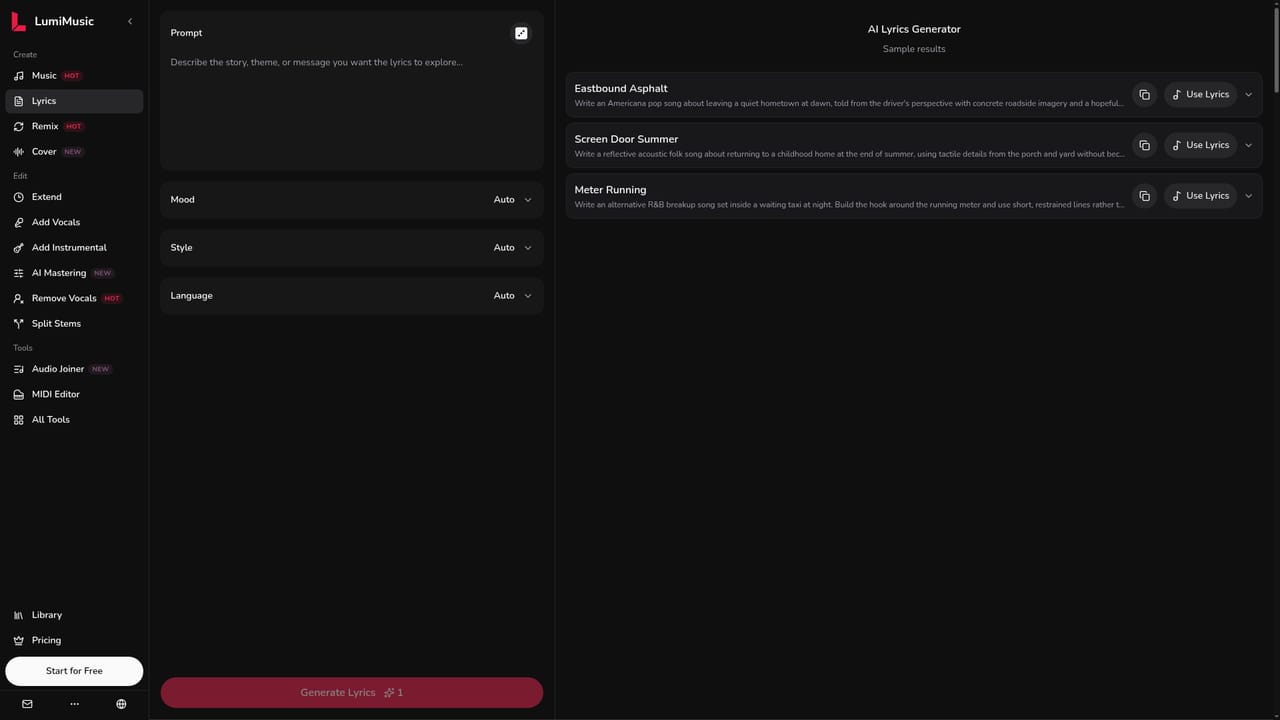Expand the Screen Door Summer sample

(1248, 145)
